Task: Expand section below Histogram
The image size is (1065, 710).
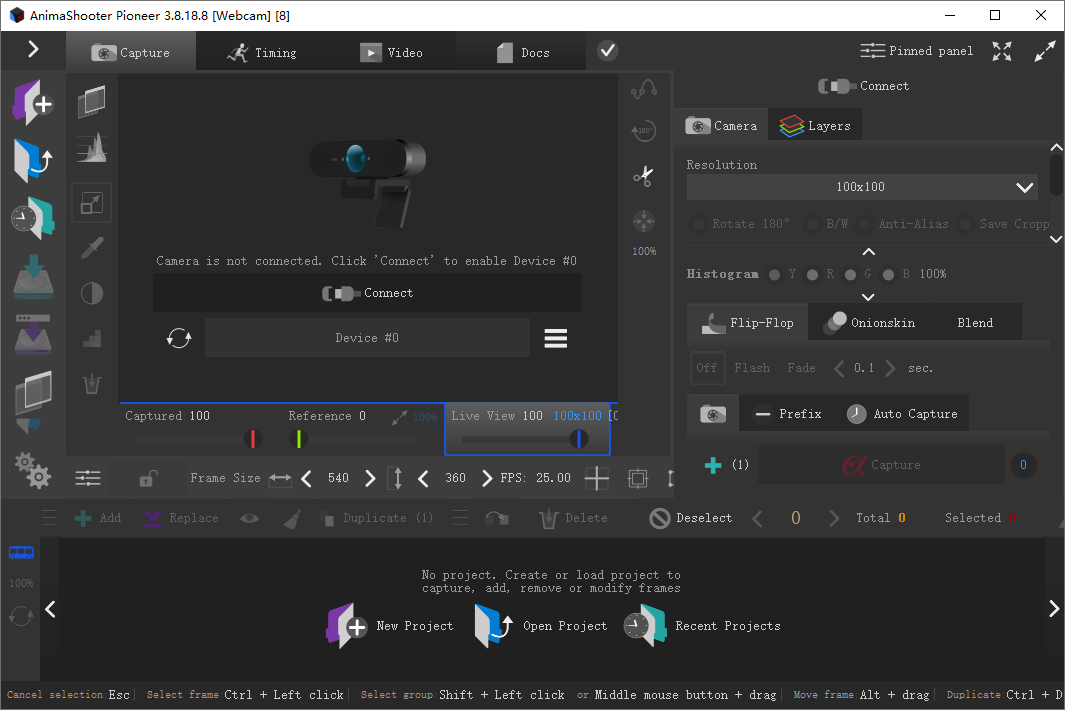Action: pos(868,297)
